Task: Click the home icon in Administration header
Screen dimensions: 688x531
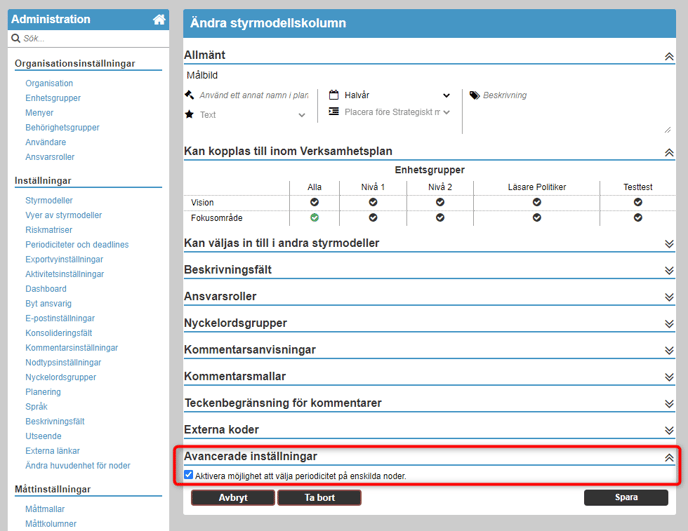Action: click(x=159, y=19)
